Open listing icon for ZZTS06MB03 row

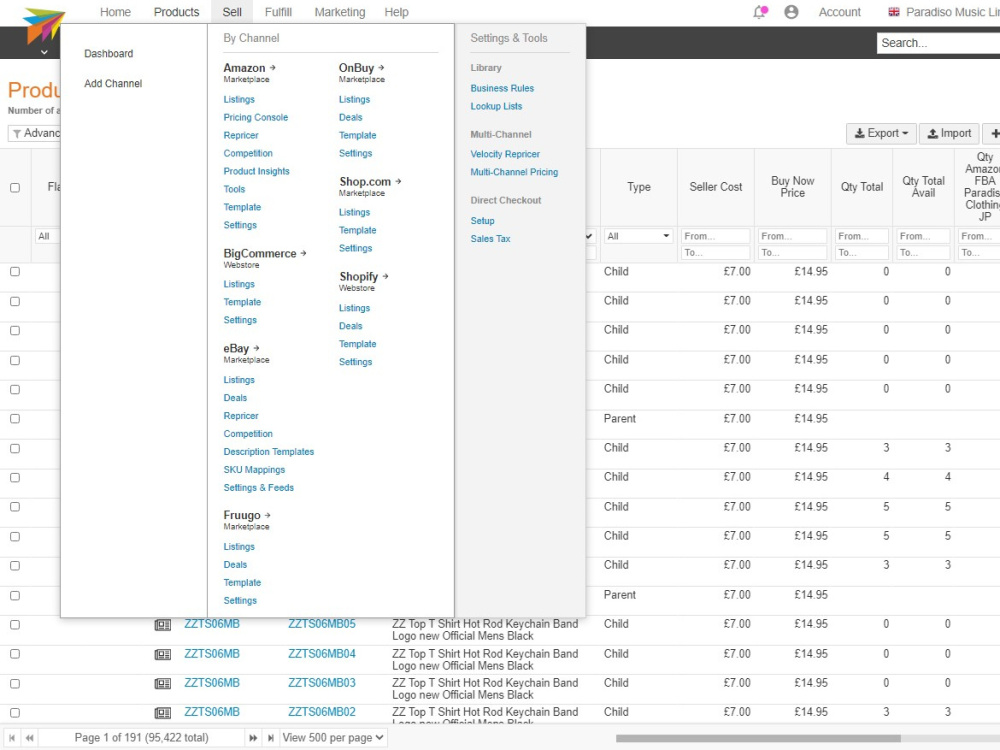pos(163,684)
